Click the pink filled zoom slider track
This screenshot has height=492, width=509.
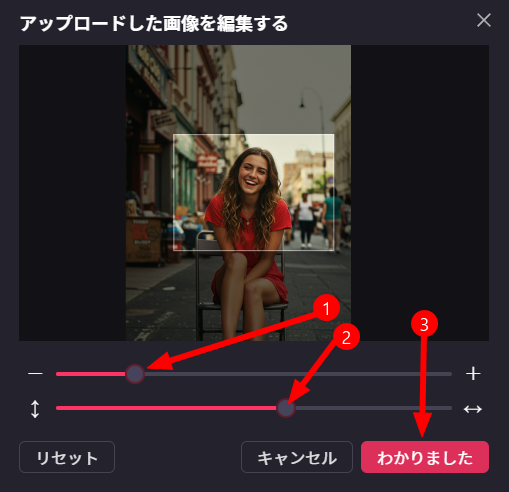point(91,374)
